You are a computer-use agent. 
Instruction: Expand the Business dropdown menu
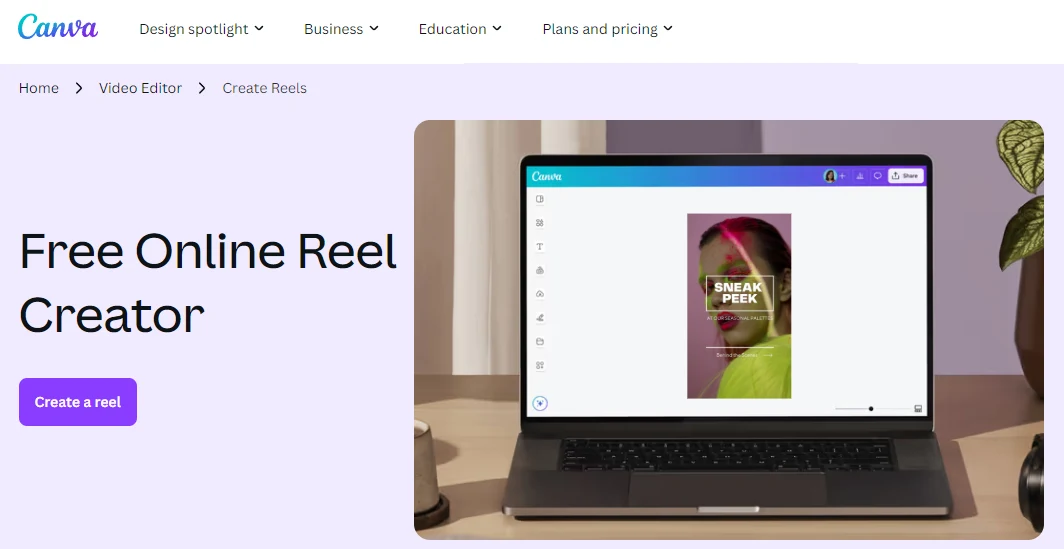click(x=341, y=29)
